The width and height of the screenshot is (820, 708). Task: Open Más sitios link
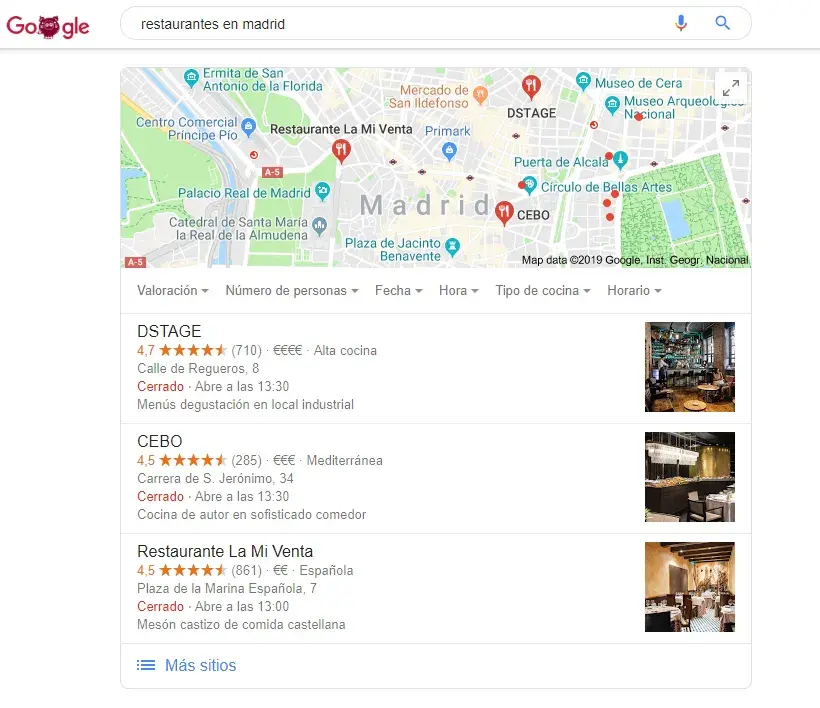(200, 665)
